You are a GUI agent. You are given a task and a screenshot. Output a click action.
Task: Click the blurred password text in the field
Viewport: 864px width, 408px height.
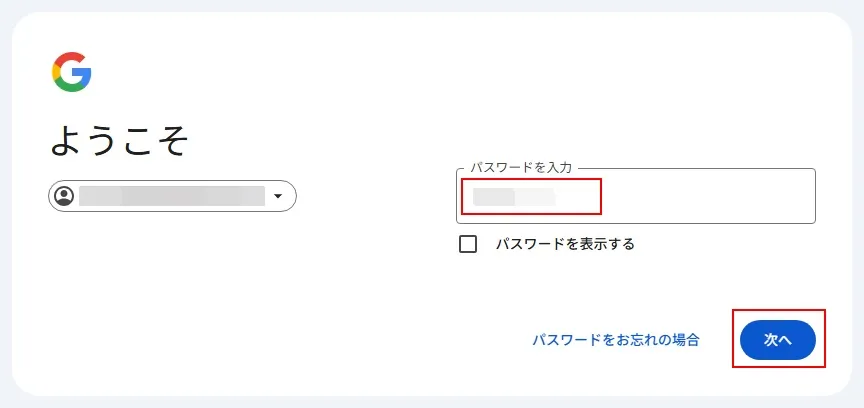tap(514, 196)
